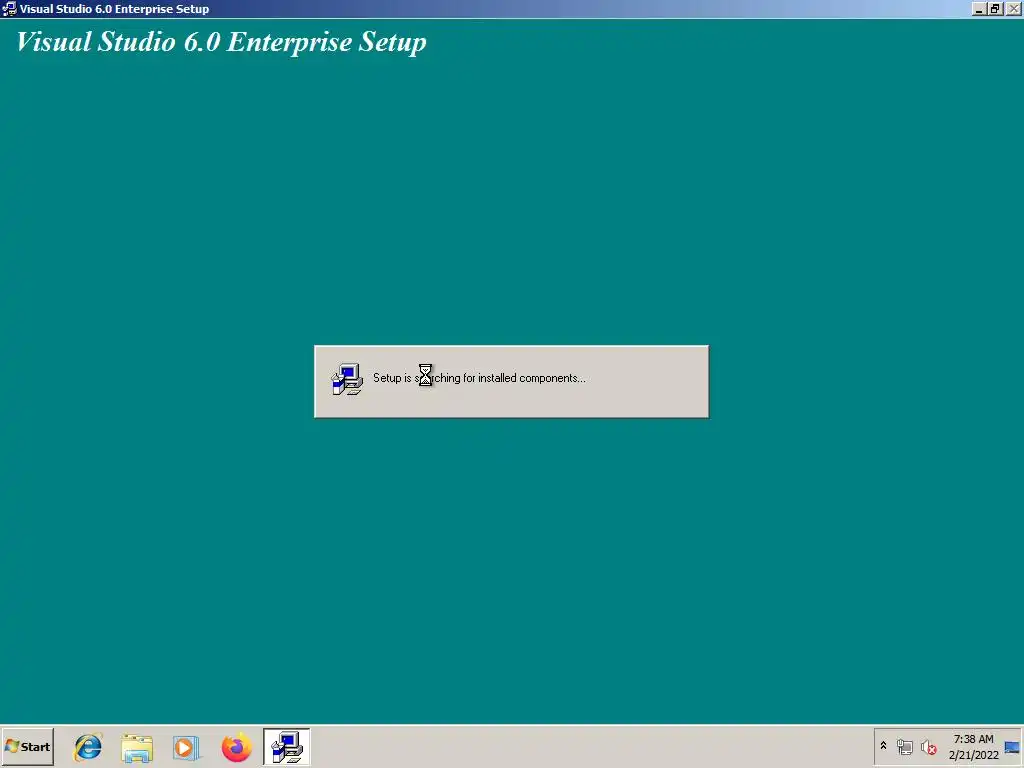Image resolution: width=1024 pixels, height=768 pixels.
Task: Click the setup computer icon in dialog
Action: click(347, 379)
